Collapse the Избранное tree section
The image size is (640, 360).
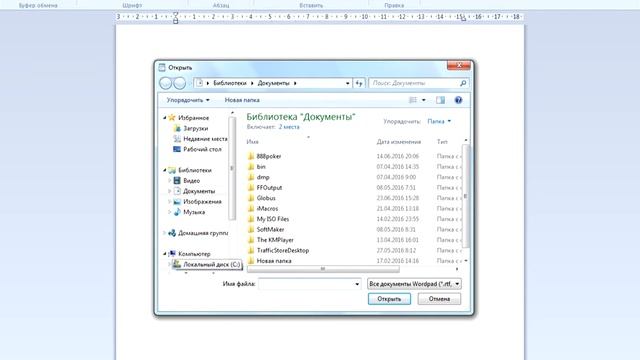165,118
